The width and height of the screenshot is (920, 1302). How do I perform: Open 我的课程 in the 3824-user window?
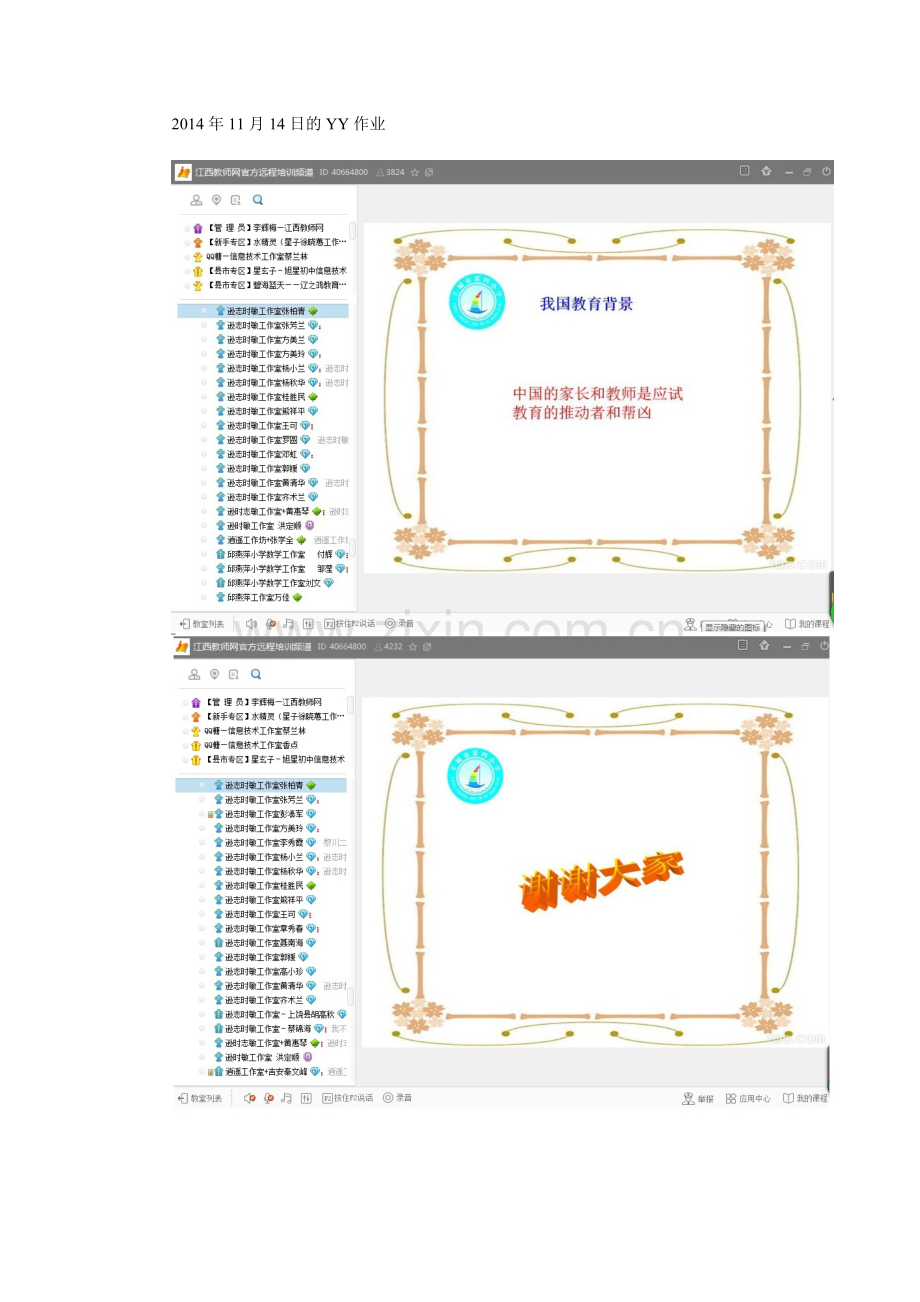(x=808, y=624)
